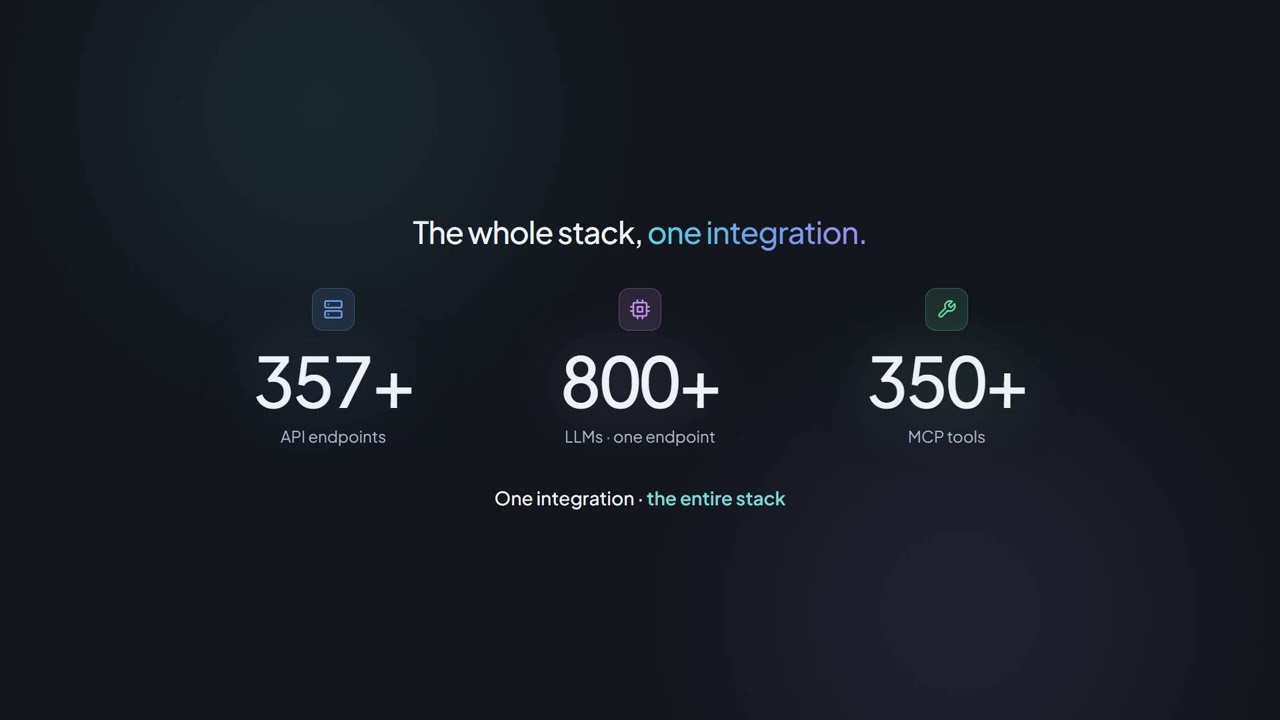
Task: Click the white 'One integration' tagline text
Action: click(564, 498)
